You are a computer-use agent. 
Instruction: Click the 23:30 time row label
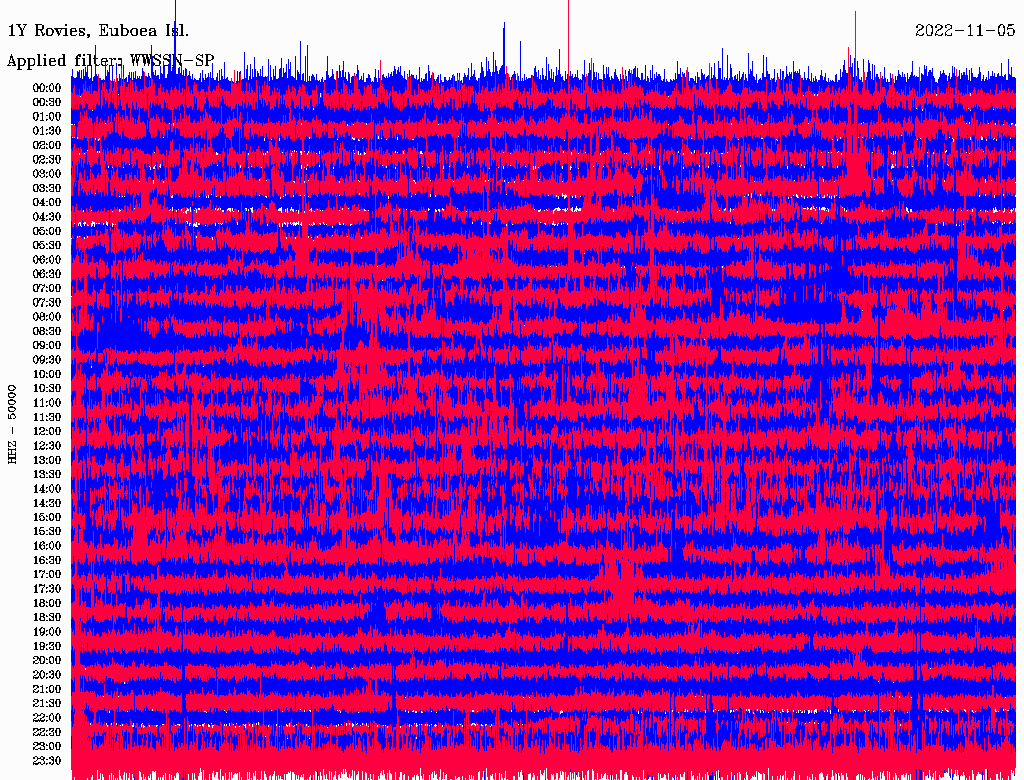click(x=47, y=761)
